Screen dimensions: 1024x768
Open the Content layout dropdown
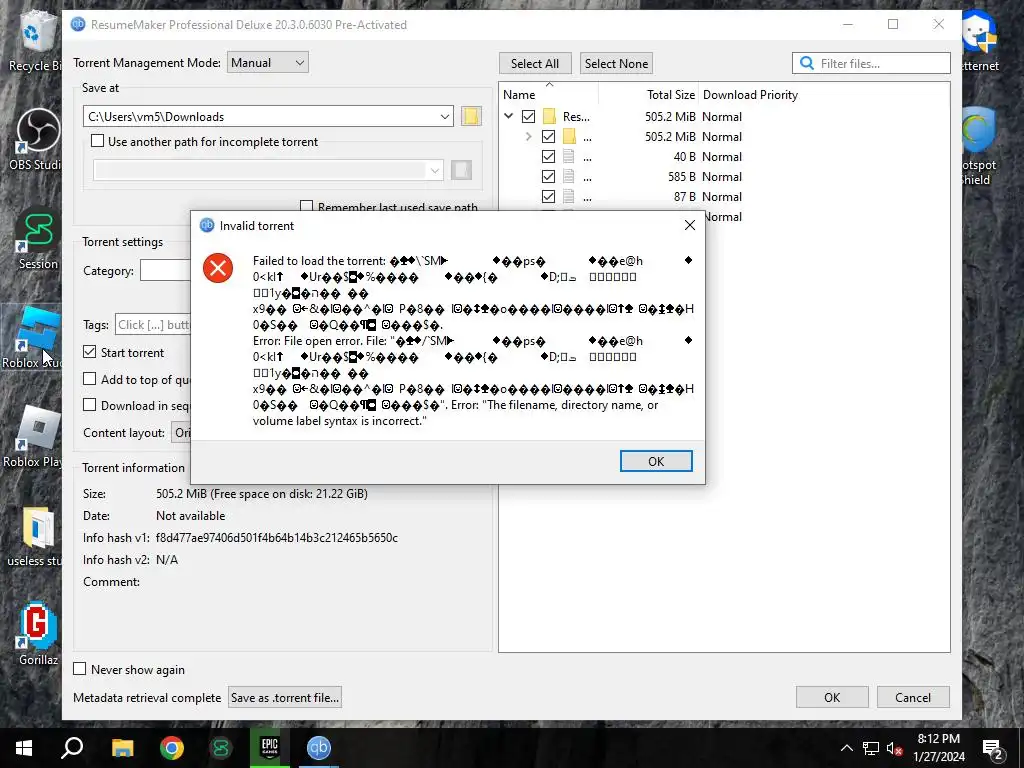[181, 432]
